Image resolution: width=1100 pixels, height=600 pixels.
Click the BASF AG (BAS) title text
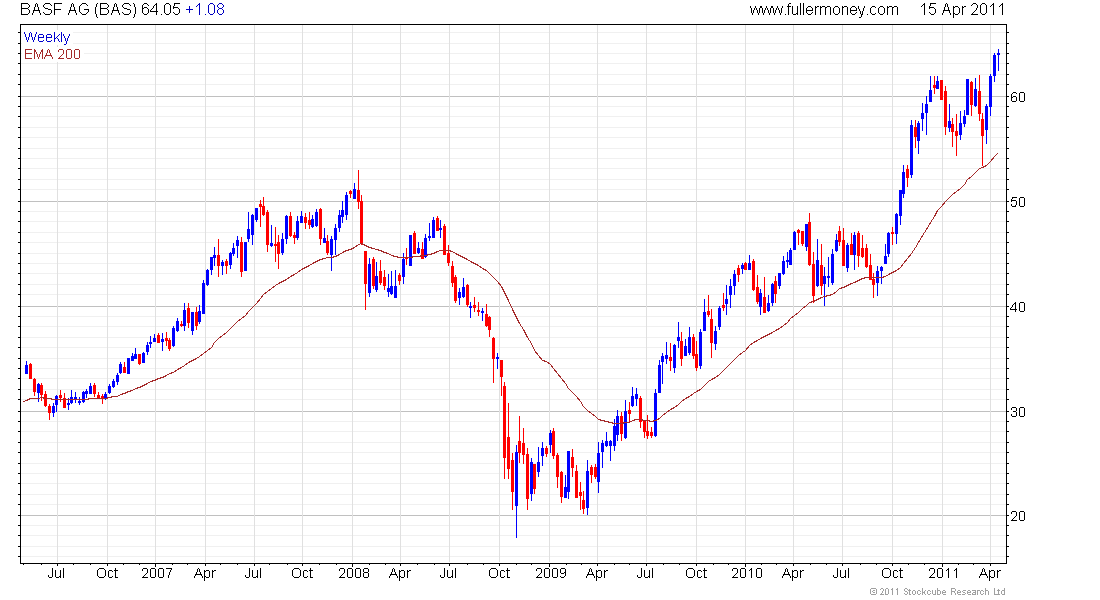[x=79, y=10]
